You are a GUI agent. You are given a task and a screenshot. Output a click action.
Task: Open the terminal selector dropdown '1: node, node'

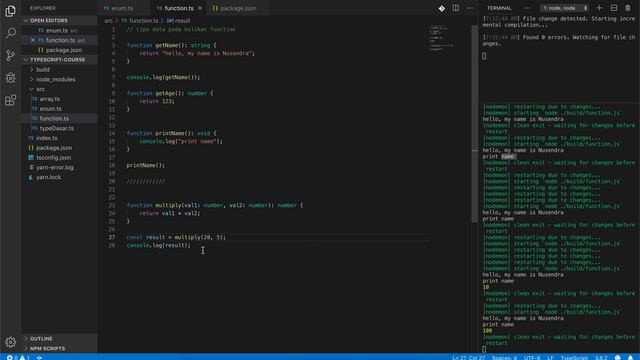click(x=564, y=8)
